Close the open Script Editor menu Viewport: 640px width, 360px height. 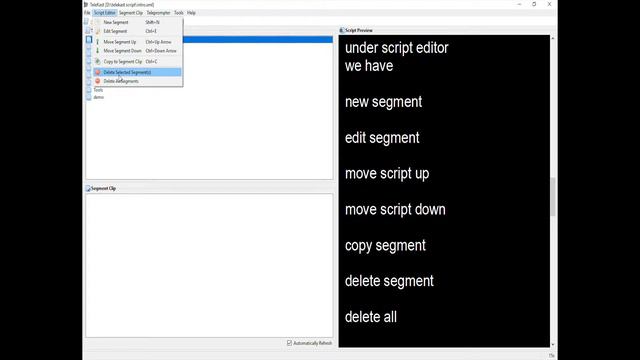click(104, 13)
